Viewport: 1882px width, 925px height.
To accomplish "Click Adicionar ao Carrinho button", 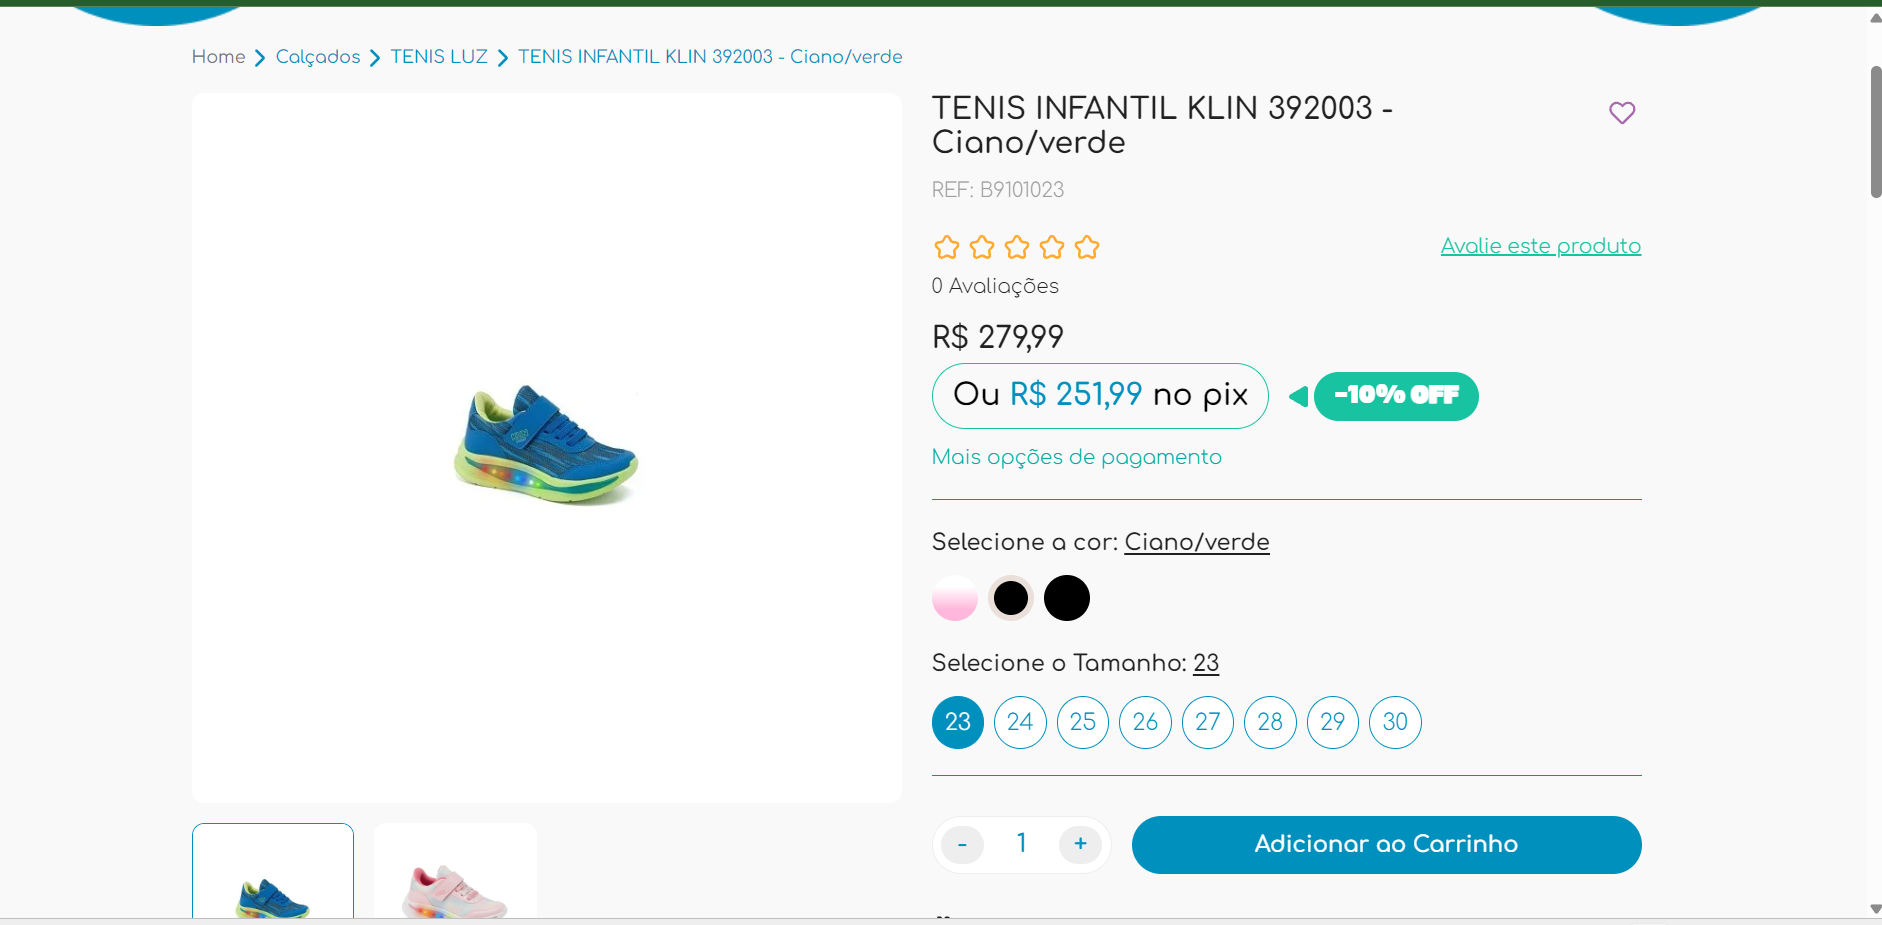I will 1386,844.
